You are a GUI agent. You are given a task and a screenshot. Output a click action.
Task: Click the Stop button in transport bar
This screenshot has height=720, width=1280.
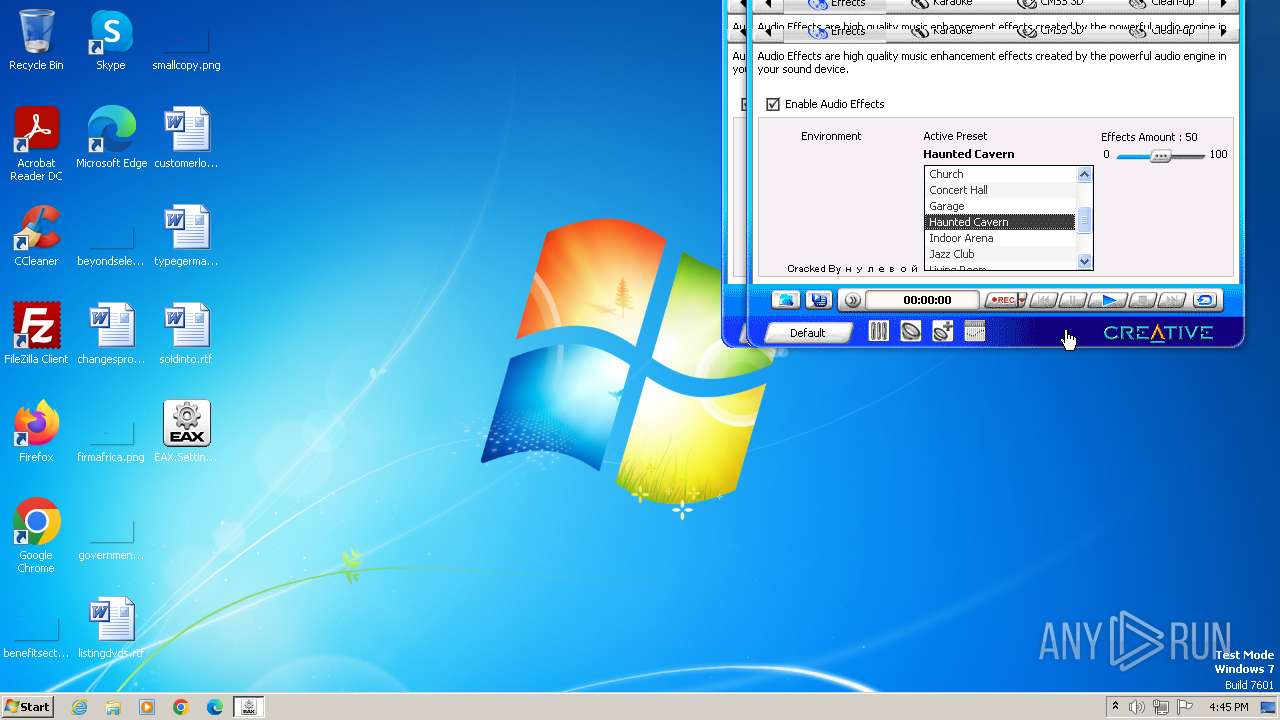pyautogui.click(x=1143, y=300)
